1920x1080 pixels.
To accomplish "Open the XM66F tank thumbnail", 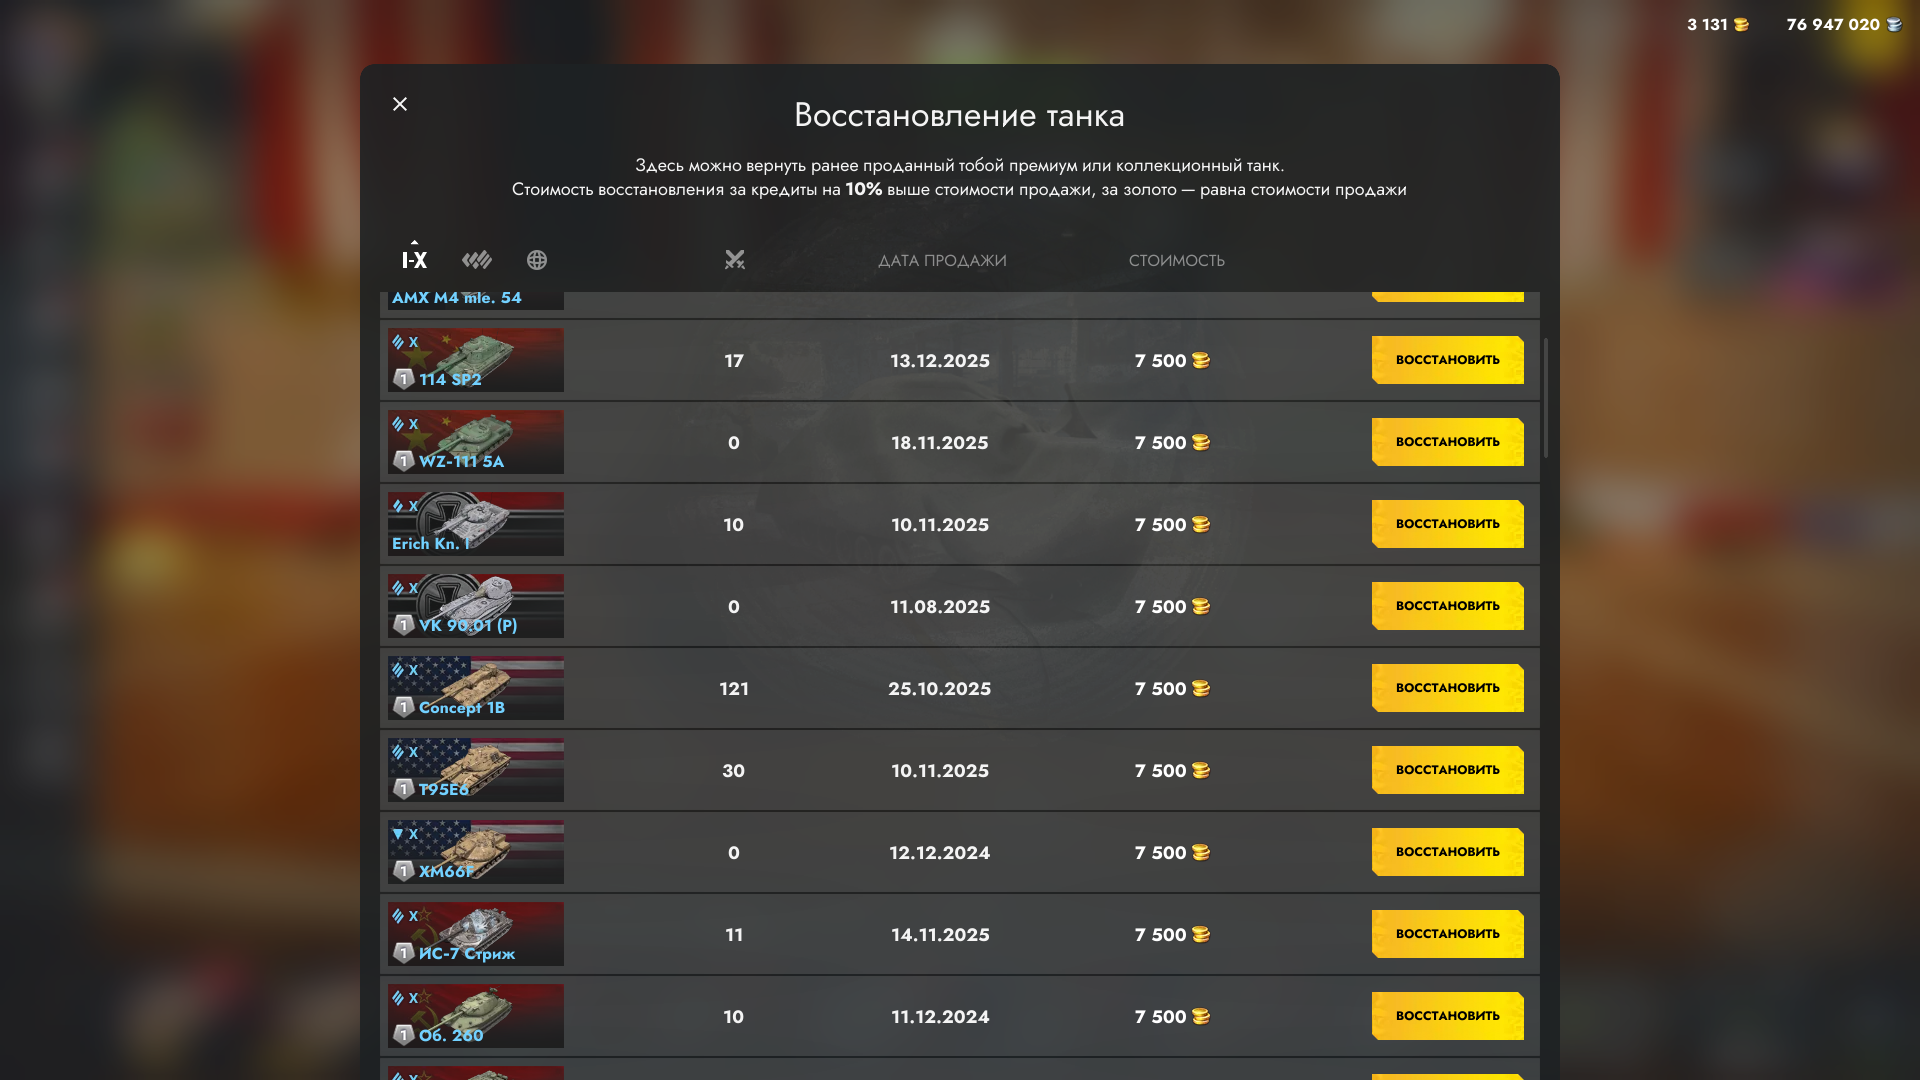I will [x=476, y=852].
